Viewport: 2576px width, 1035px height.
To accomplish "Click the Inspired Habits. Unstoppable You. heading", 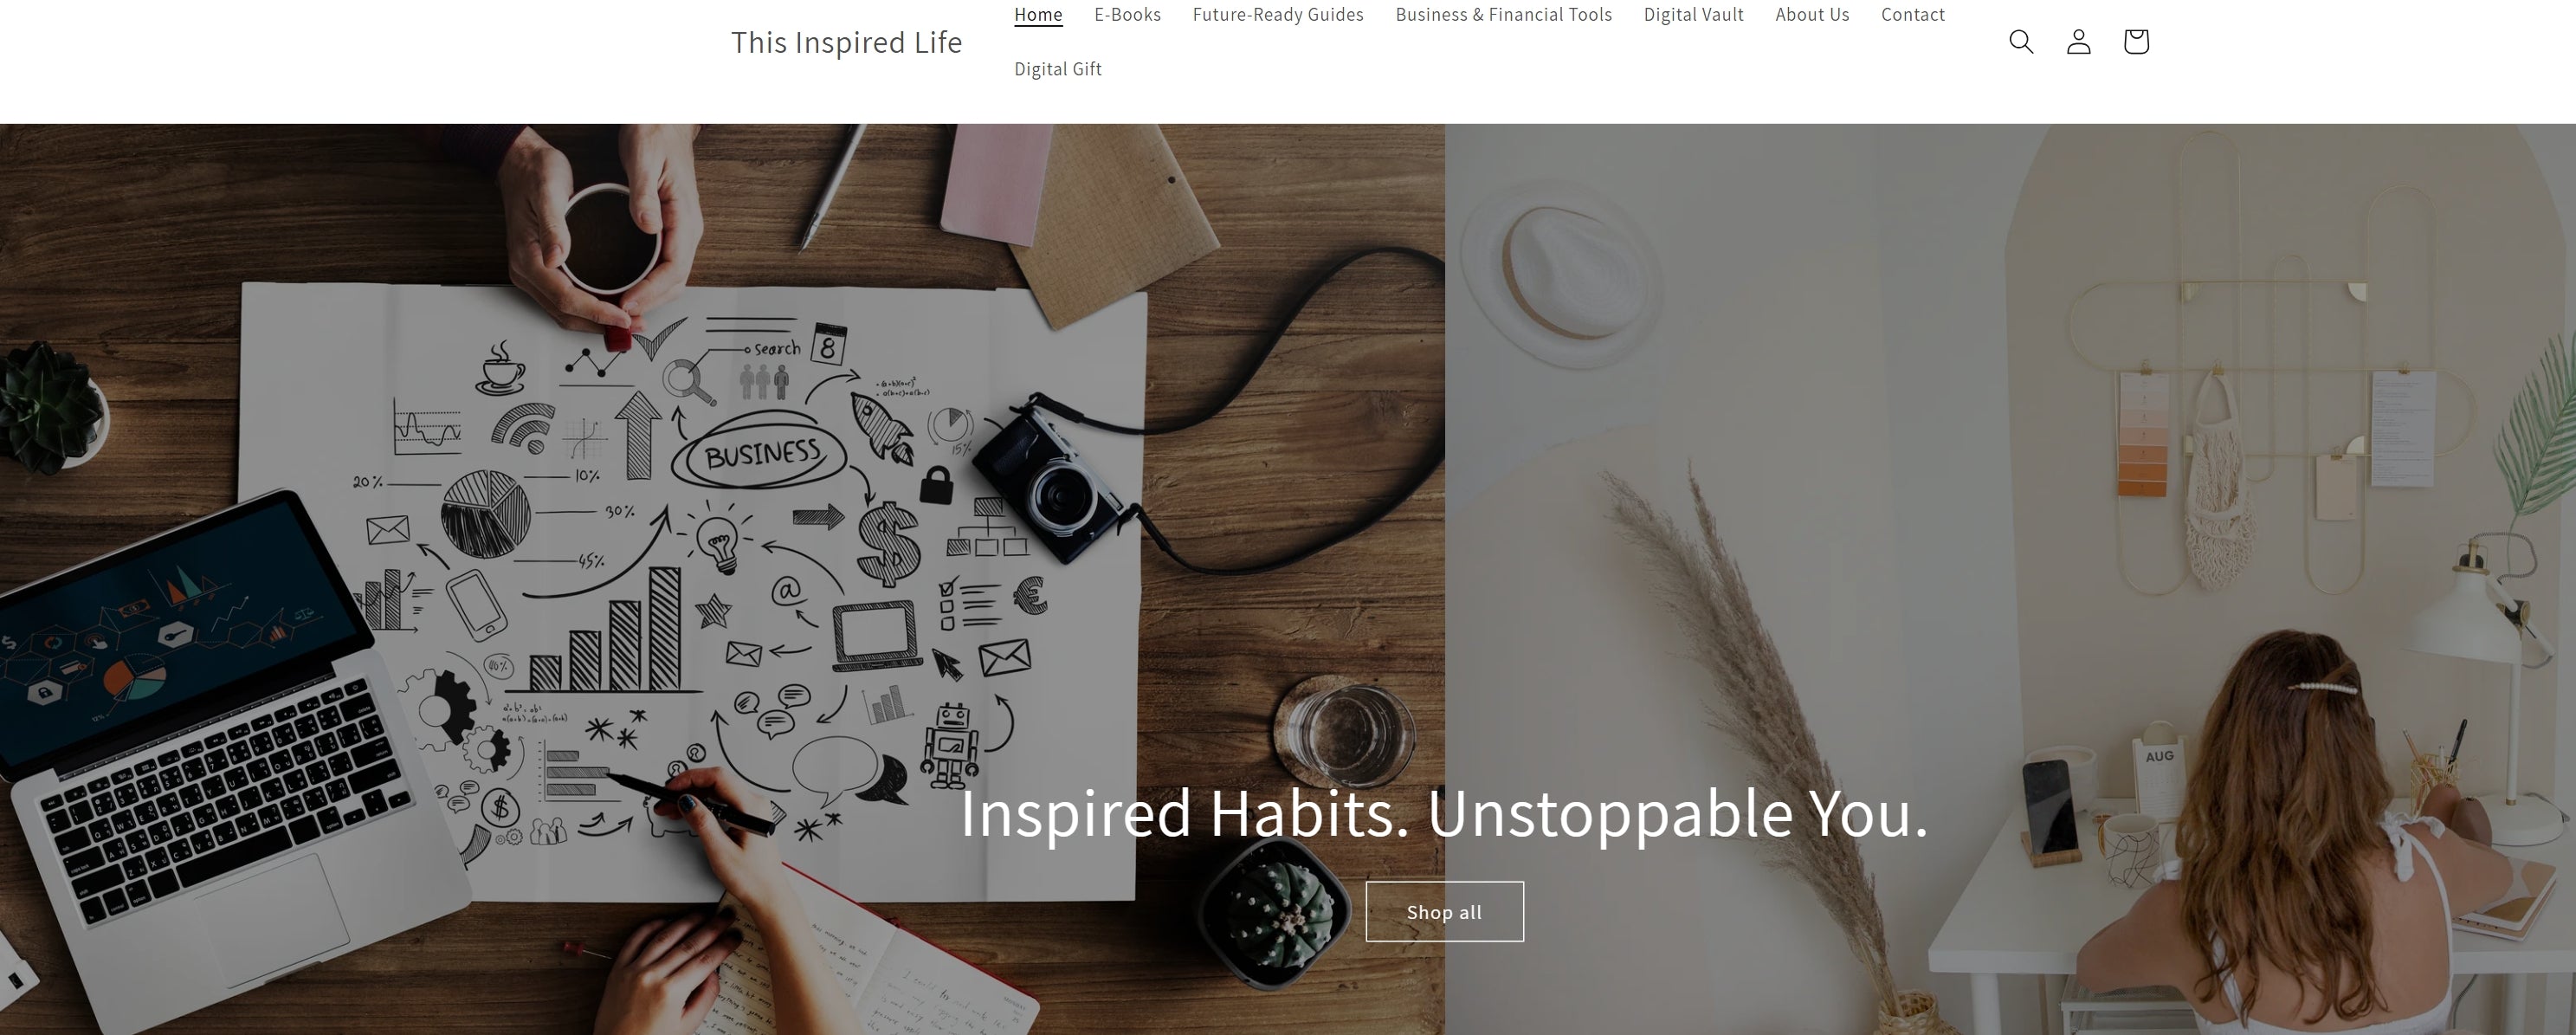I will coord(1443,812).
